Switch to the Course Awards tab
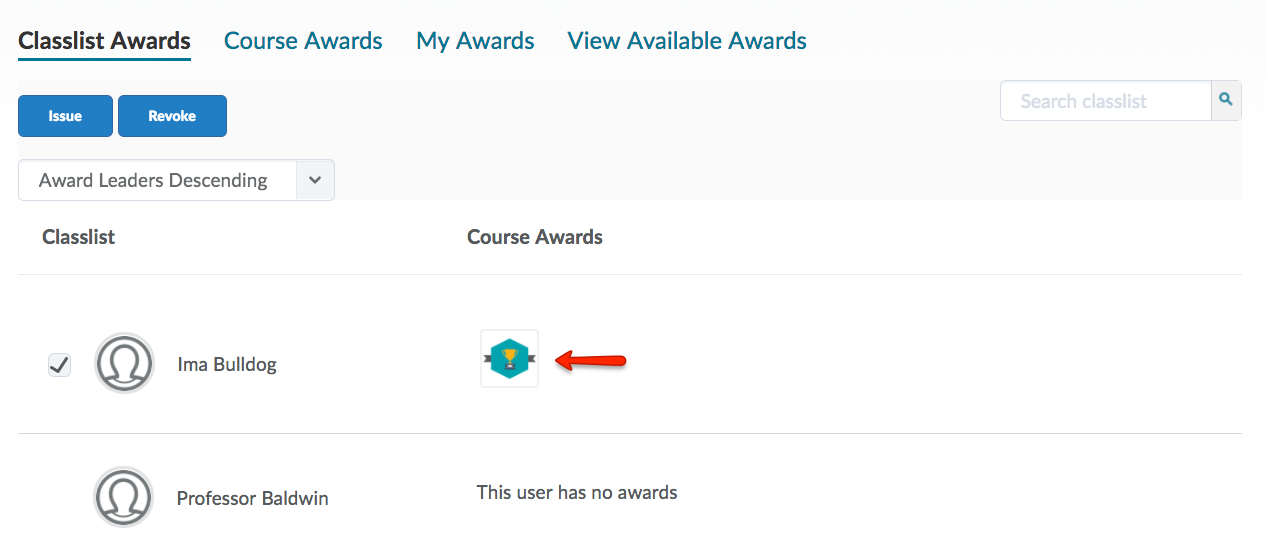Viewport: 1266px width, 535px height. pos(303,41)
